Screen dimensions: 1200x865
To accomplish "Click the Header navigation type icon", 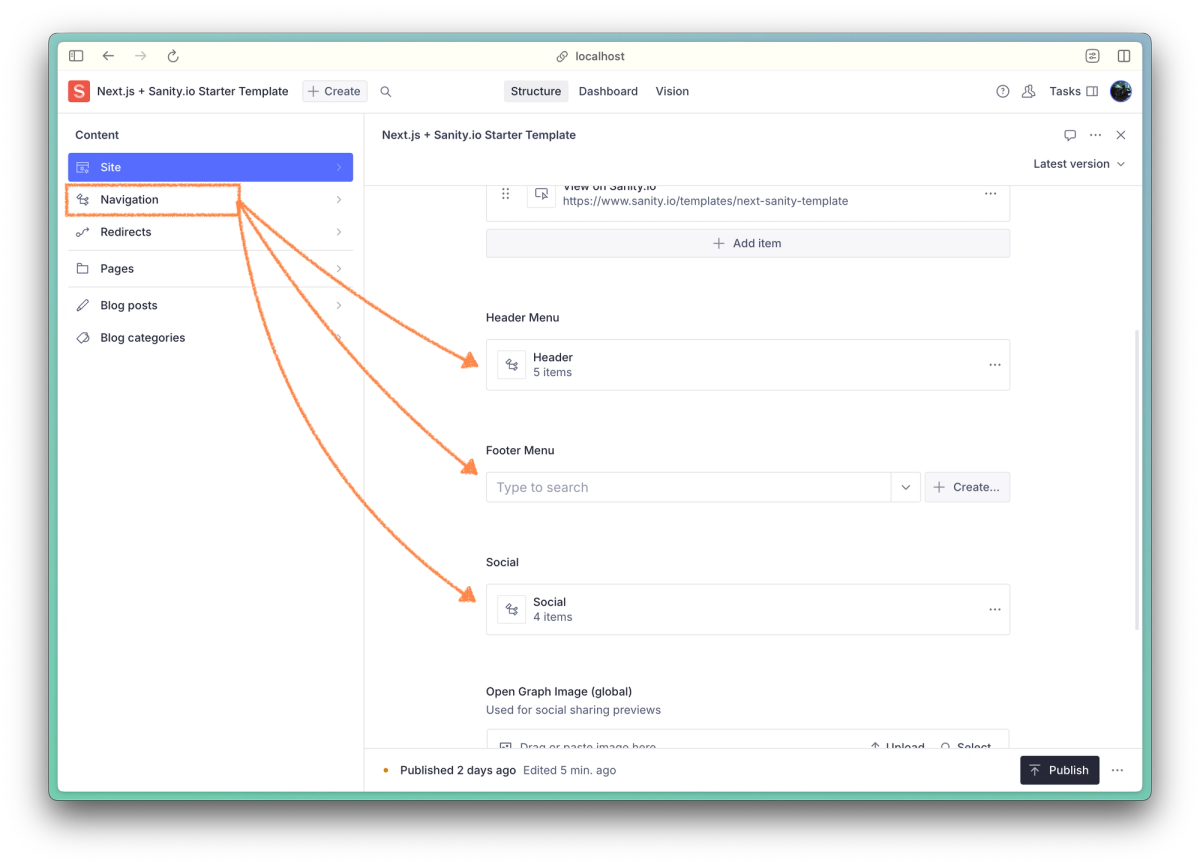I will [x=512, y=365].
